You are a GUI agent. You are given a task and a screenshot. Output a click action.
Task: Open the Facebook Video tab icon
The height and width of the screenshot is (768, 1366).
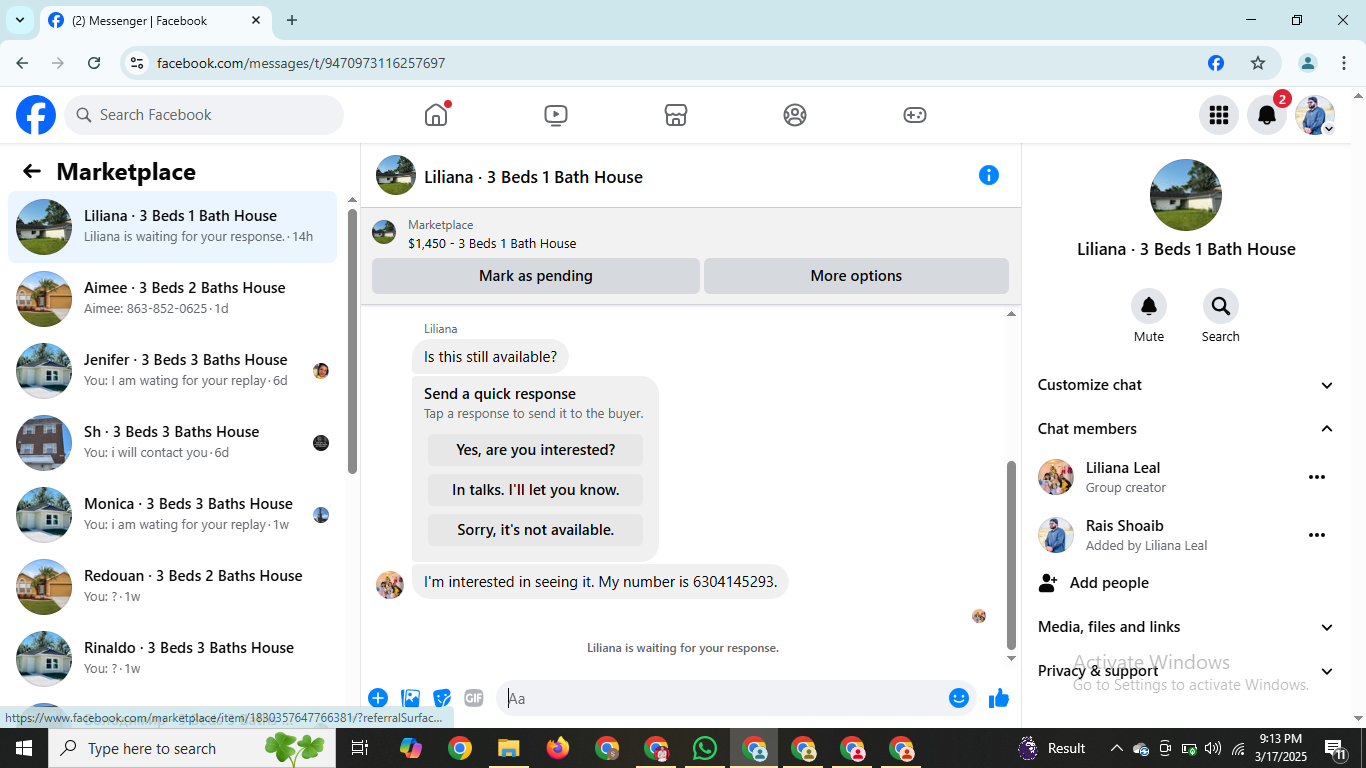(x=556, y=115)
